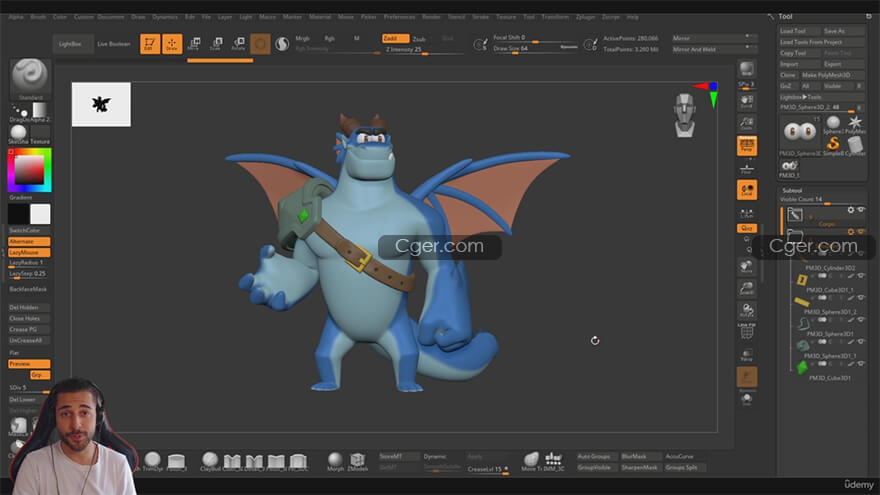This screenshot has width=880, height=495.
Task: Toggle LazyMouse option
Action: [x=29, y=253]
